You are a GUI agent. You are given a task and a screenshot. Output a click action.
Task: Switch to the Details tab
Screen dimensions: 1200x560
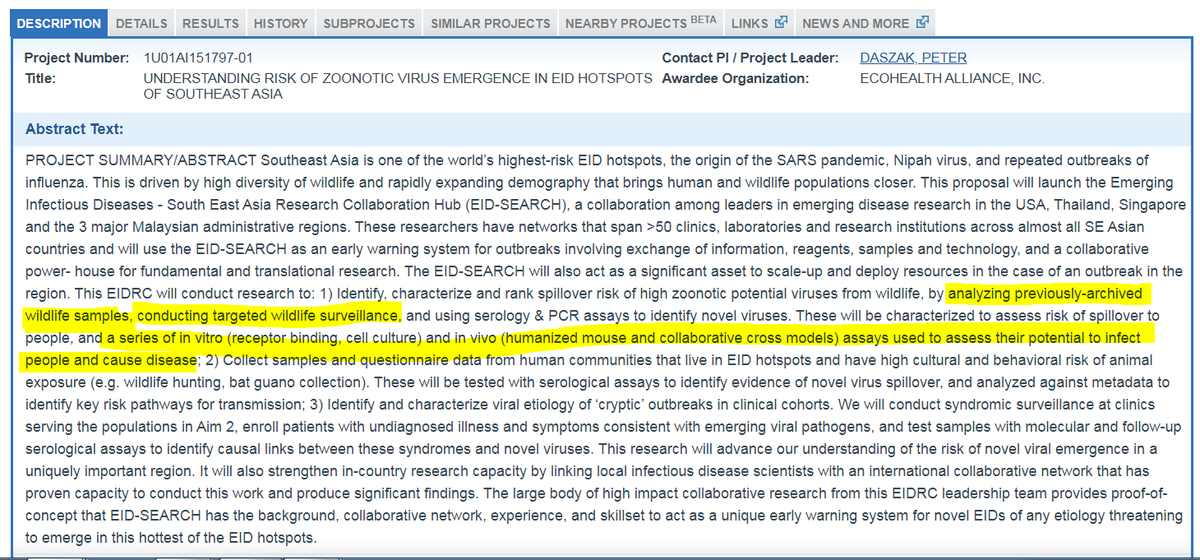point(141,23)
